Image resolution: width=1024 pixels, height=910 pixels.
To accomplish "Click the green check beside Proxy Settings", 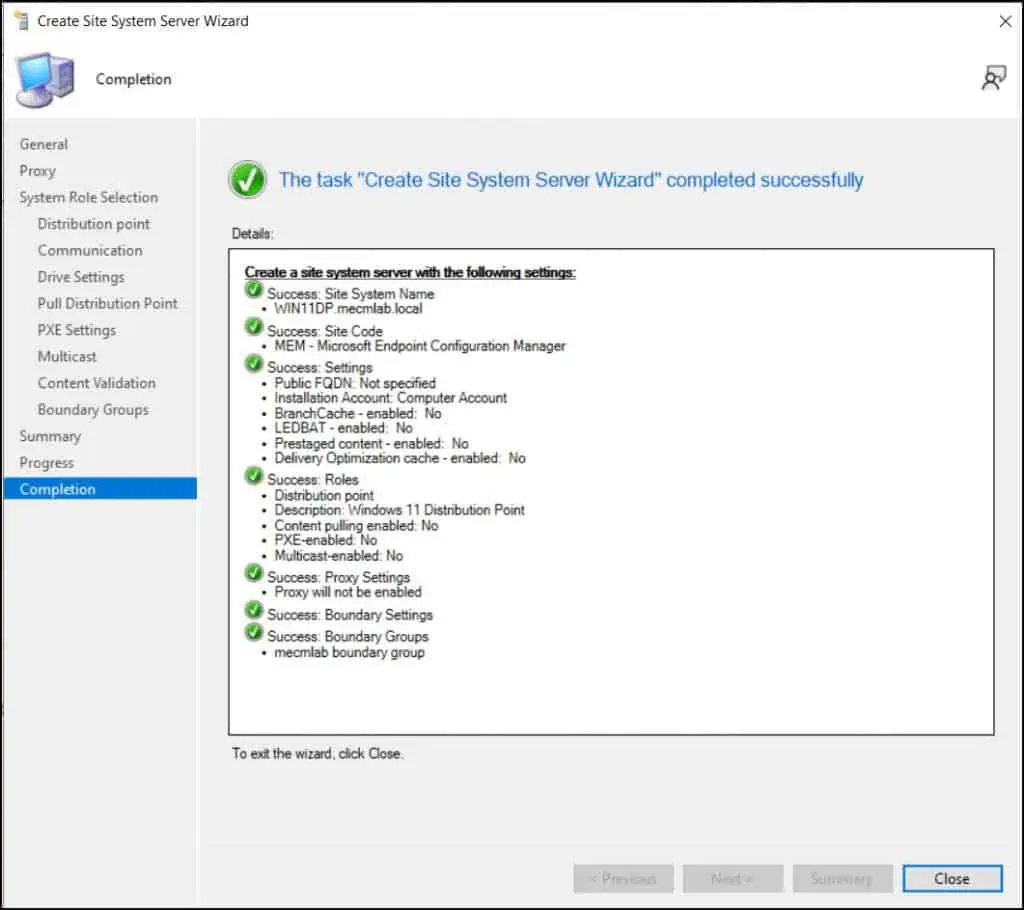I will pyautogui.click(x=254, y=574).
